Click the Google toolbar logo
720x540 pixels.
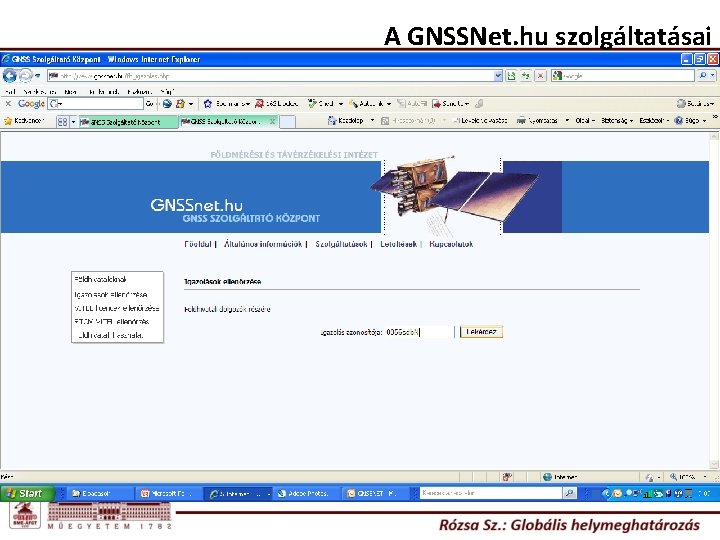31,104
